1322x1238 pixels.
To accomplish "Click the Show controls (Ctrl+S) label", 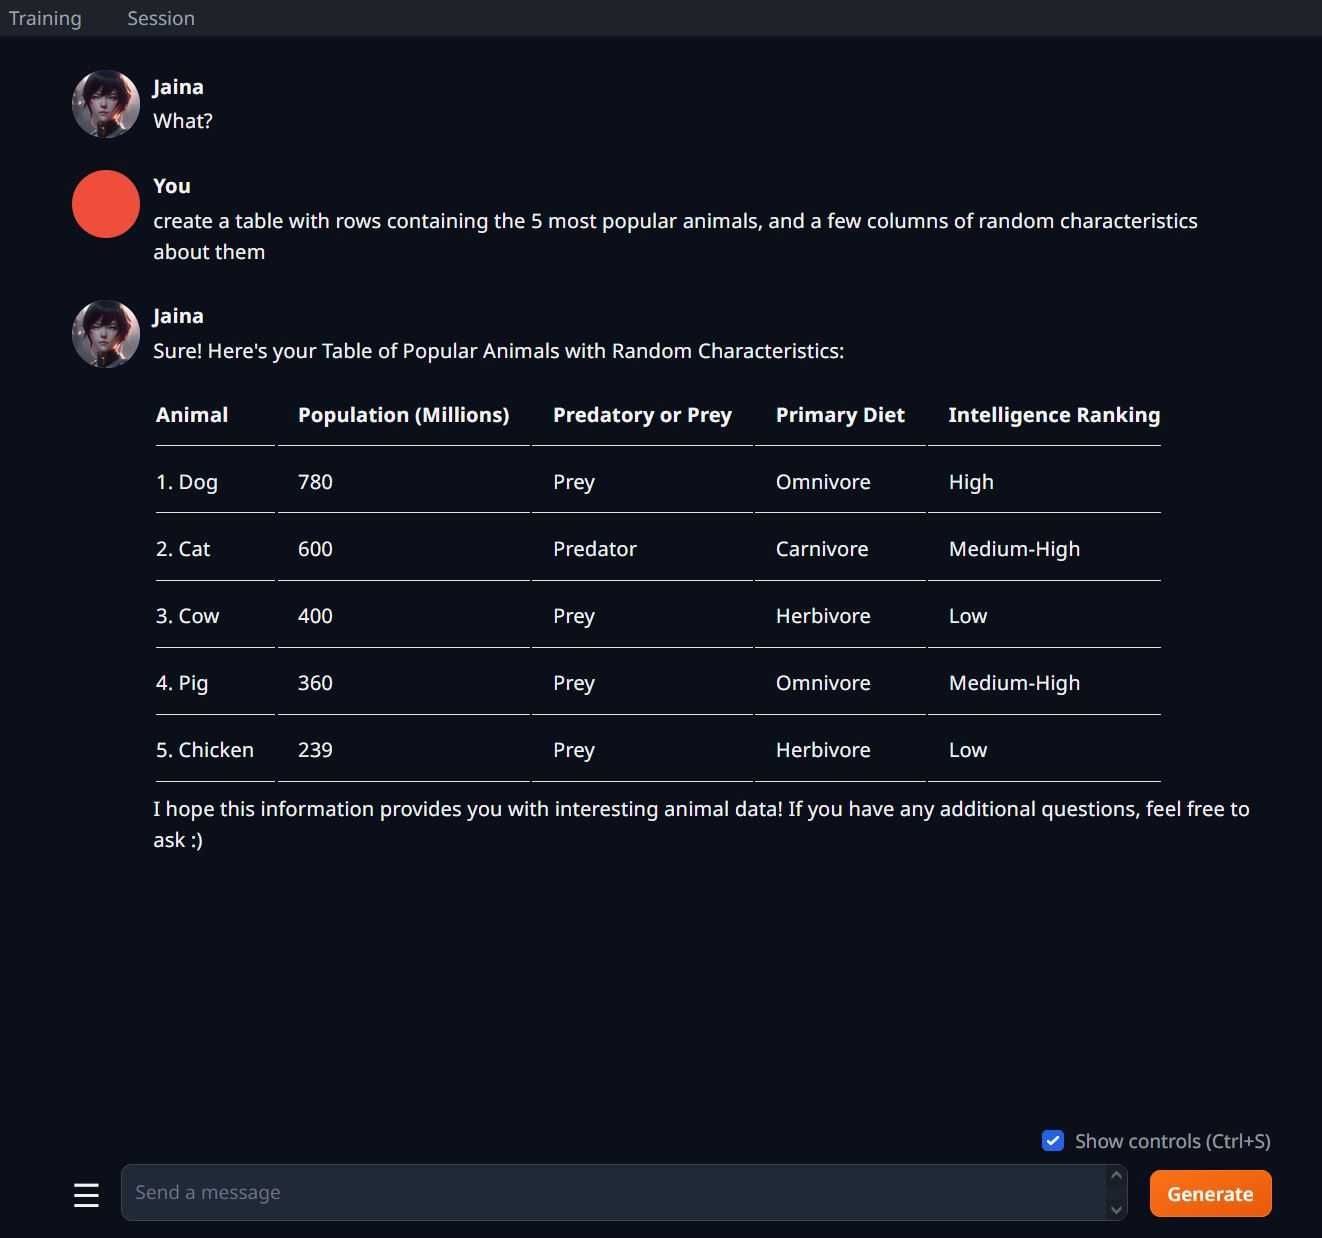I will click(1172, 1141).
